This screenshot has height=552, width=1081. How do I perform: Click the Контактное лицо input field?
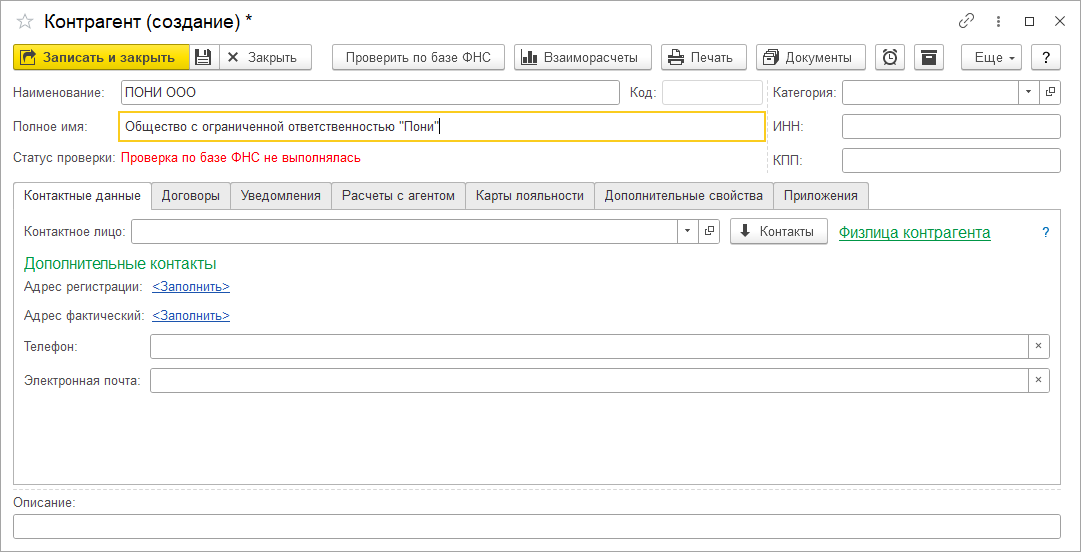point(405,232)
